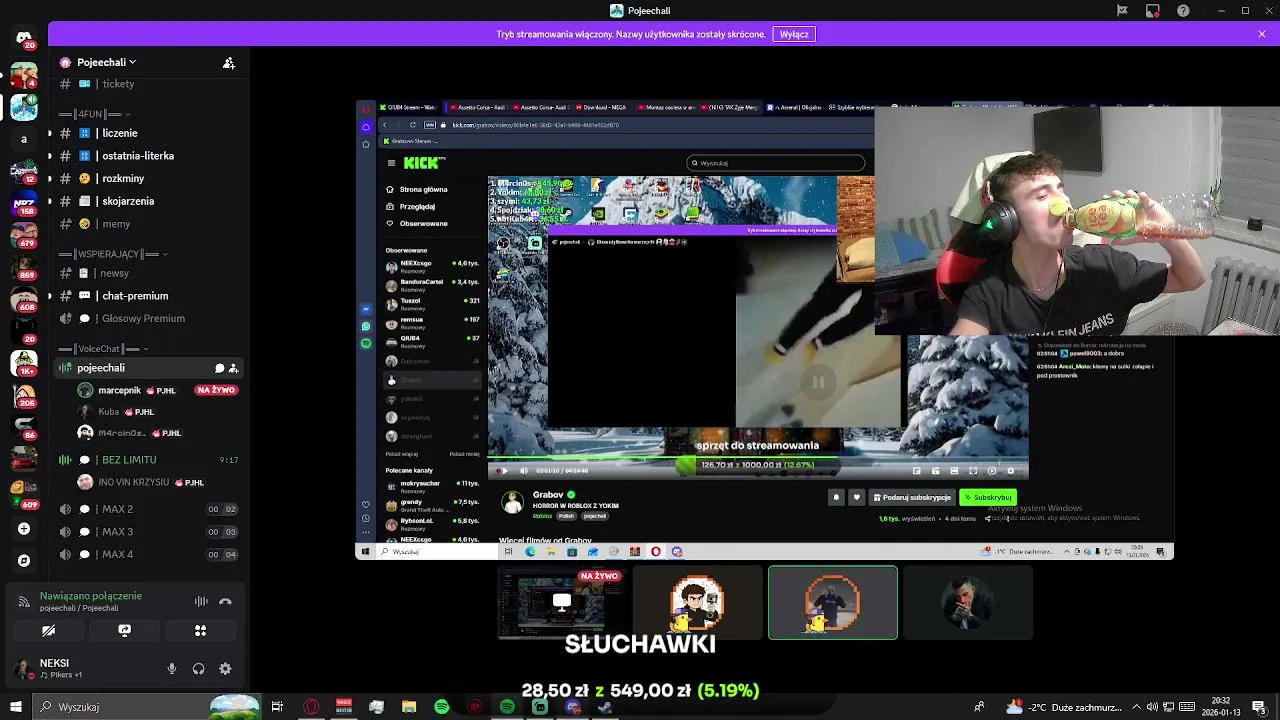
Task: Click the noise suppression waveform icon
Action: click(x=201, y=602)
